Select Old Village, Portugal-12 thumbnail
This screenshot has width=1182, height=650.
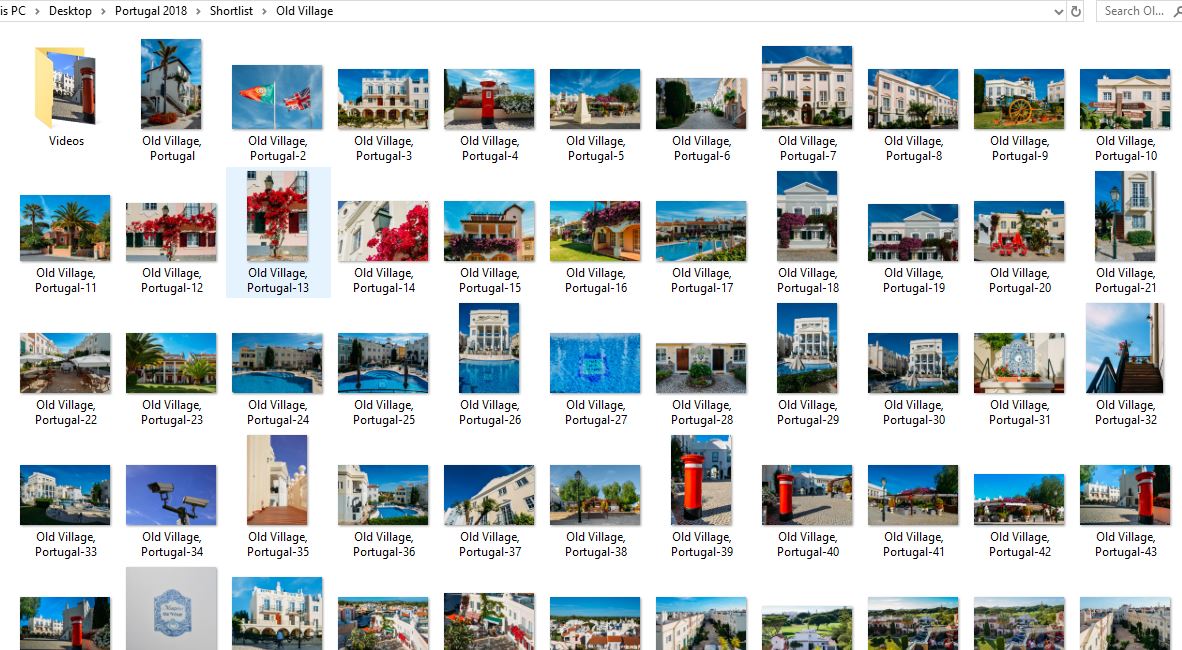pos(171,231)
